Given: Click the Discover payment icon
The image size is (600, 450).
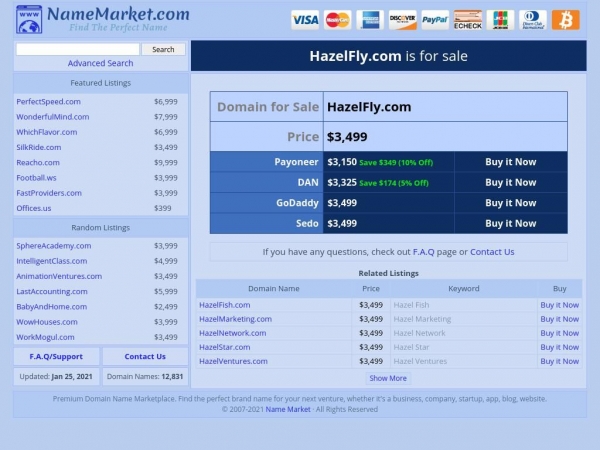Looking at the screenshot, I should click(x=403, y=20).
